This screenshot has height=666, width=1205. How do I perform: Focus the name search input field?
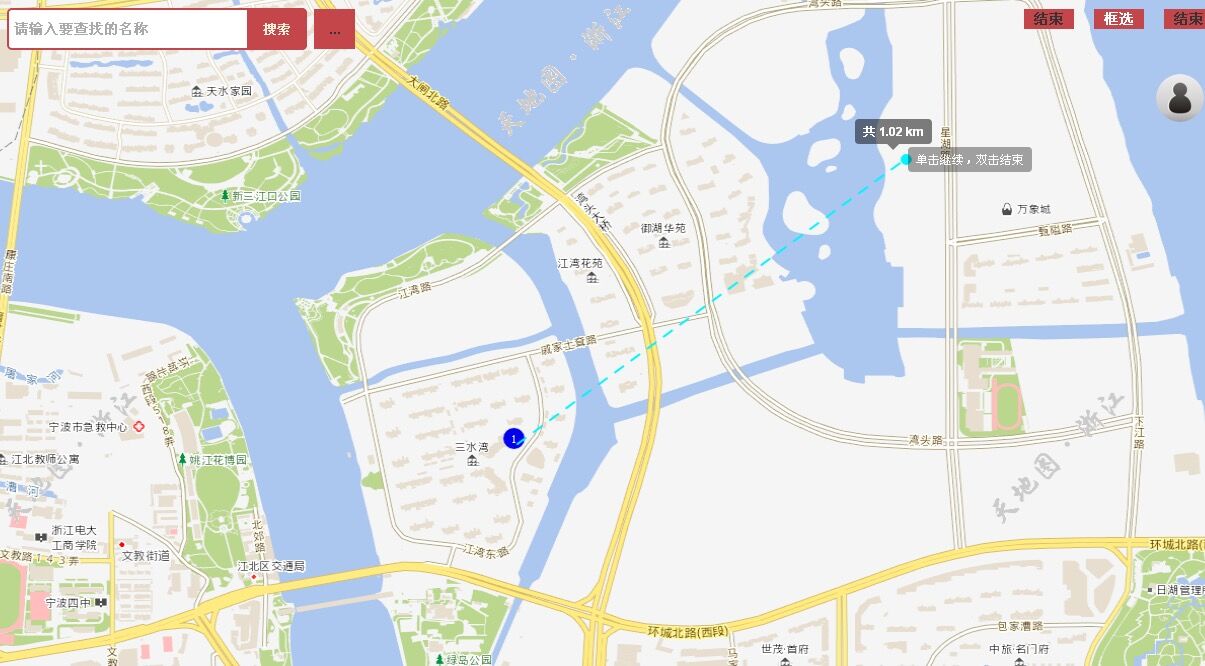pyautogui.click(x=128, y=29)
